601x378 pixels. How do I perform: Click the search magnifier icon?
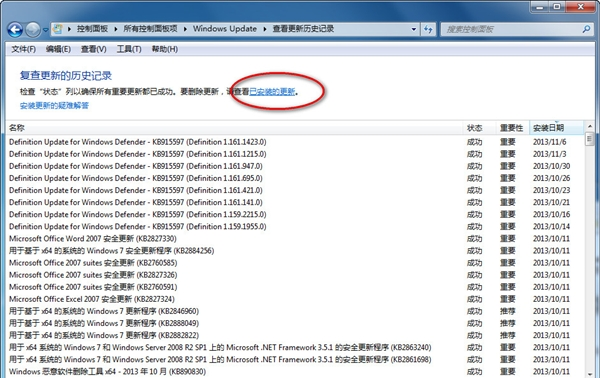pos(586,29)
